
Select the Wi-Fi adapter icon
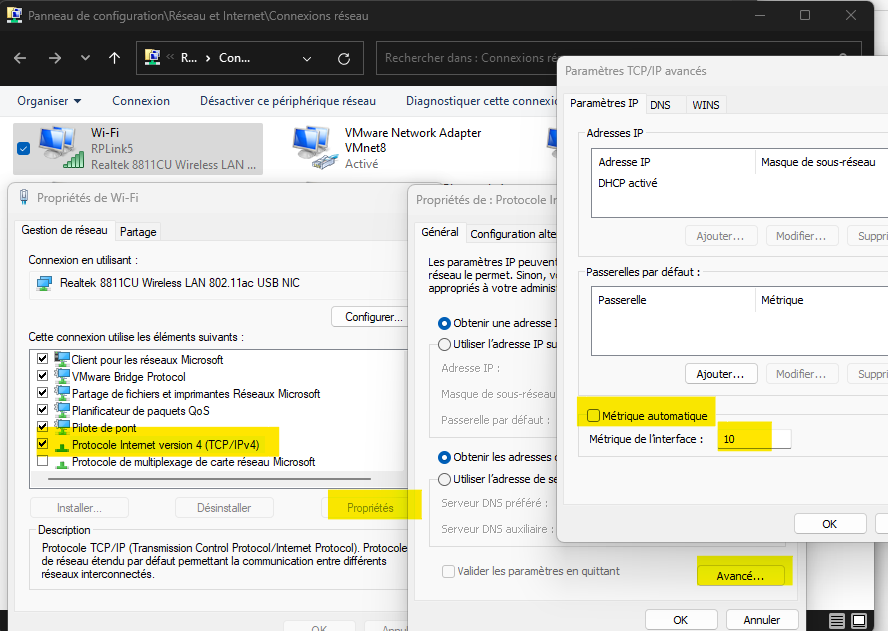tap(61, 147)
